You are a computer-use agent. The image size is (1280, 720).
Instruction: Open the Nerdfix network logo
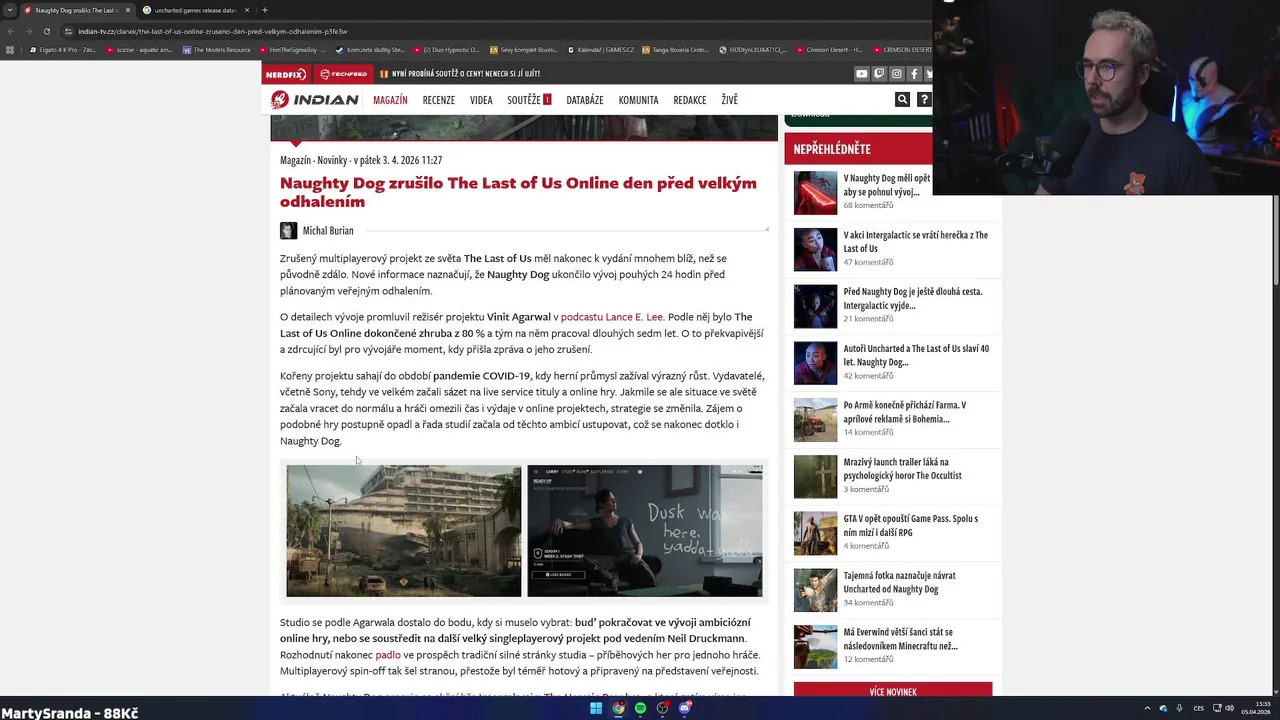click(286, 73)
